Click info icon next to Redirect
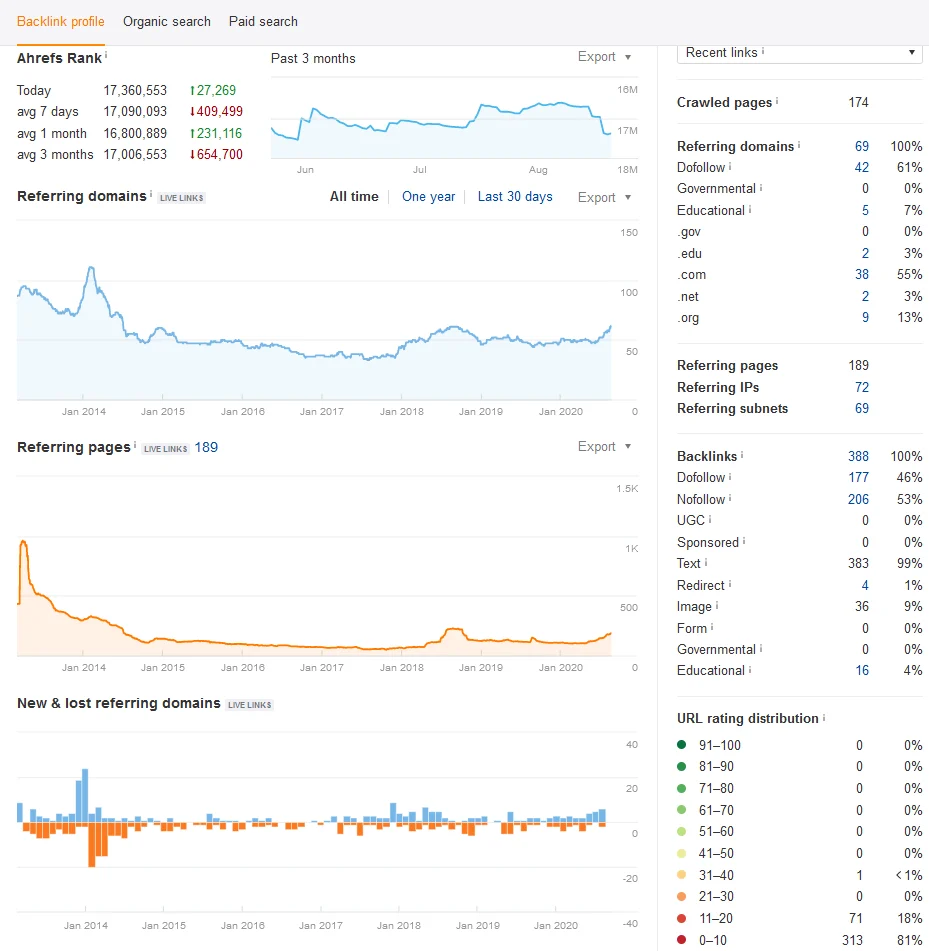The image size is (929, 951). pyautogui.click(x=729, y=583)
